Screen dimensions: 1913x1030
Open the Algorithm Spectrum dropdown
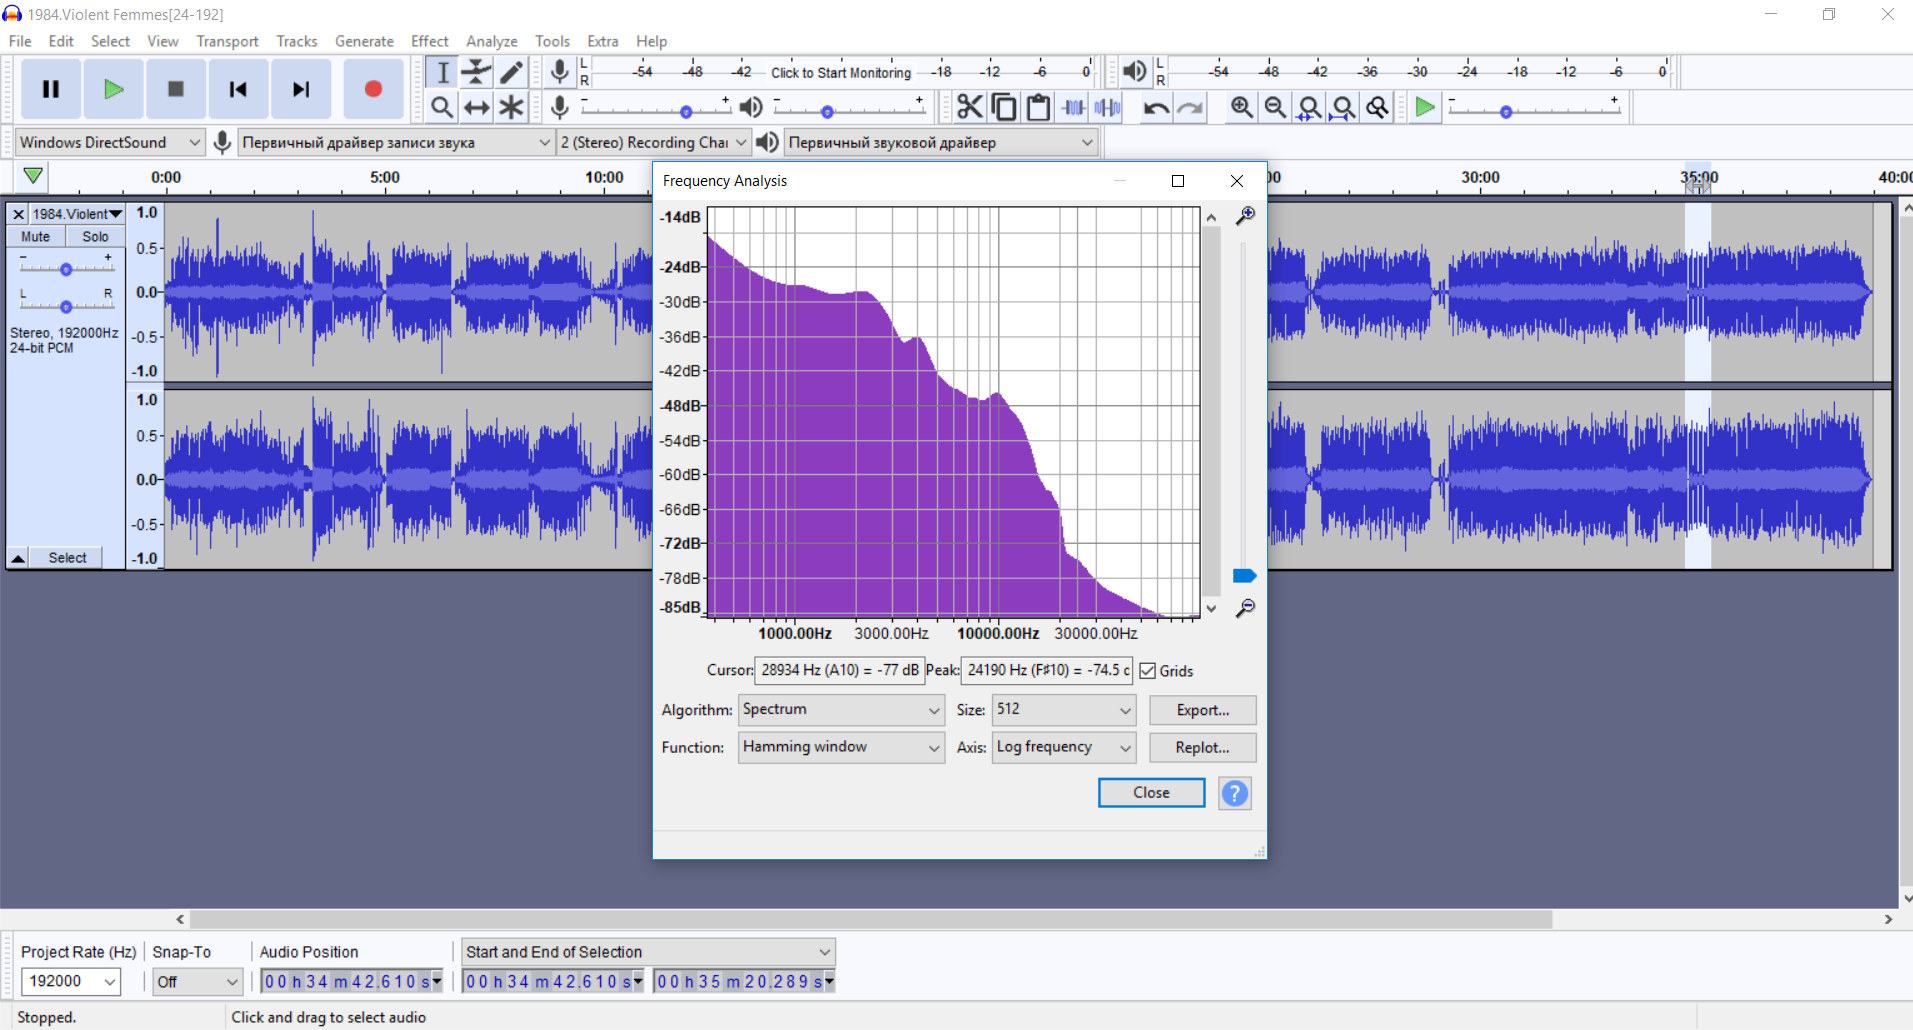point(841,710)
